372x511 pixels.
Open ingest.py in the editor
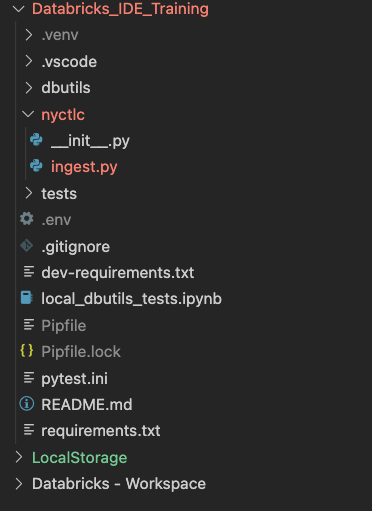coord(84,167)
